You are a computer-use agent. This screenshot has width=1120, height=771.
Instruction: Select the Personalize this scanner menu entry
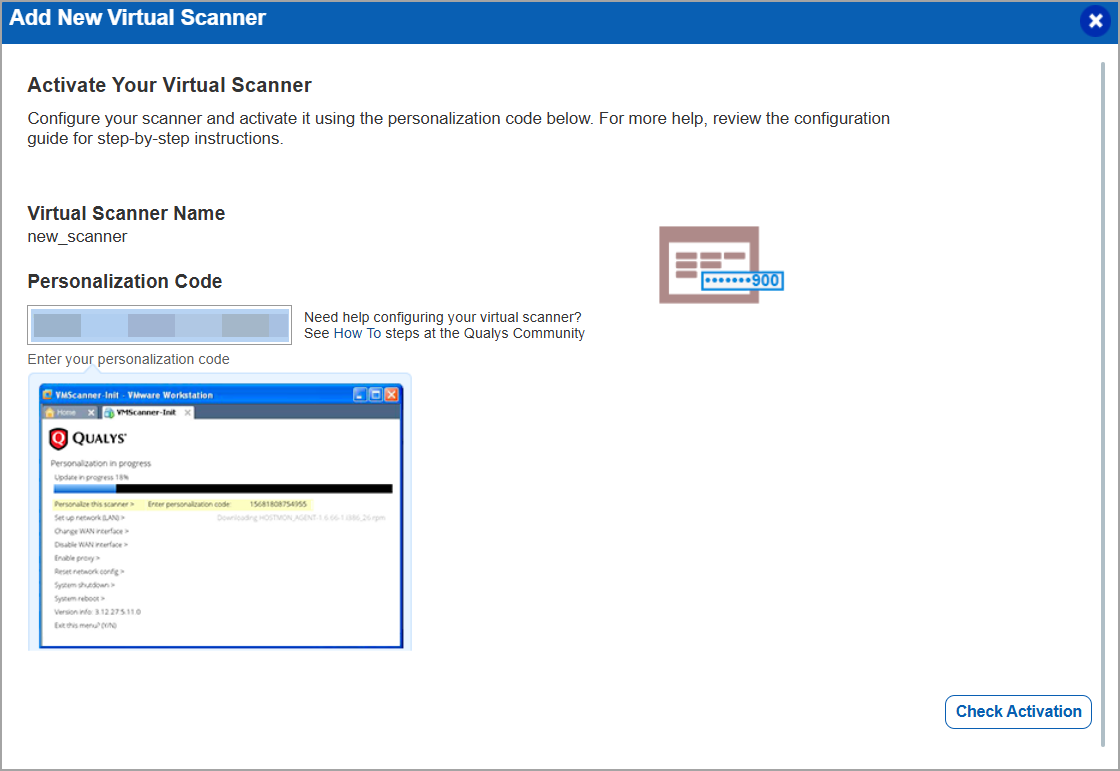pos(92,502)
